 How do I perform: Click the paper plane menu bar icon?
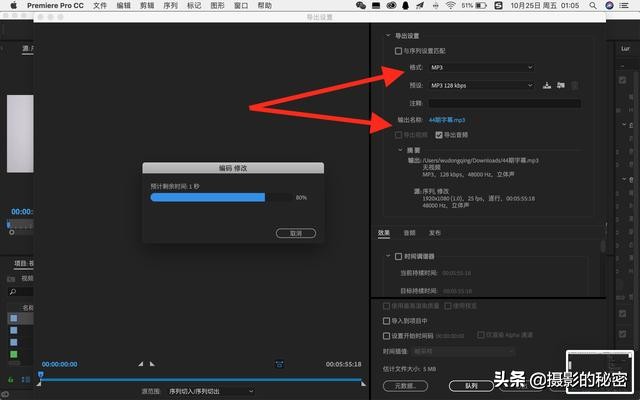[x=420, y=5]
